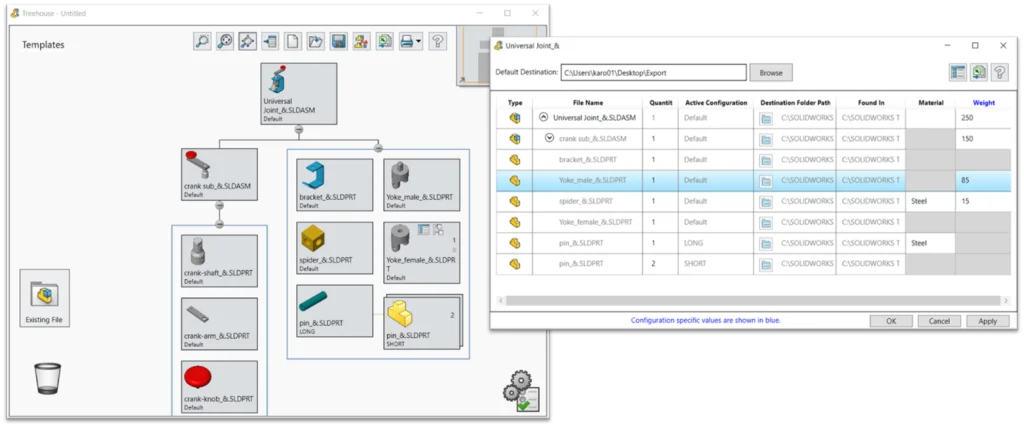Image resolution: width=1024 pixels, height=427 pixels.
Task: Click folder icon in pin SHORT row
Action: click(x=766, y=264)
